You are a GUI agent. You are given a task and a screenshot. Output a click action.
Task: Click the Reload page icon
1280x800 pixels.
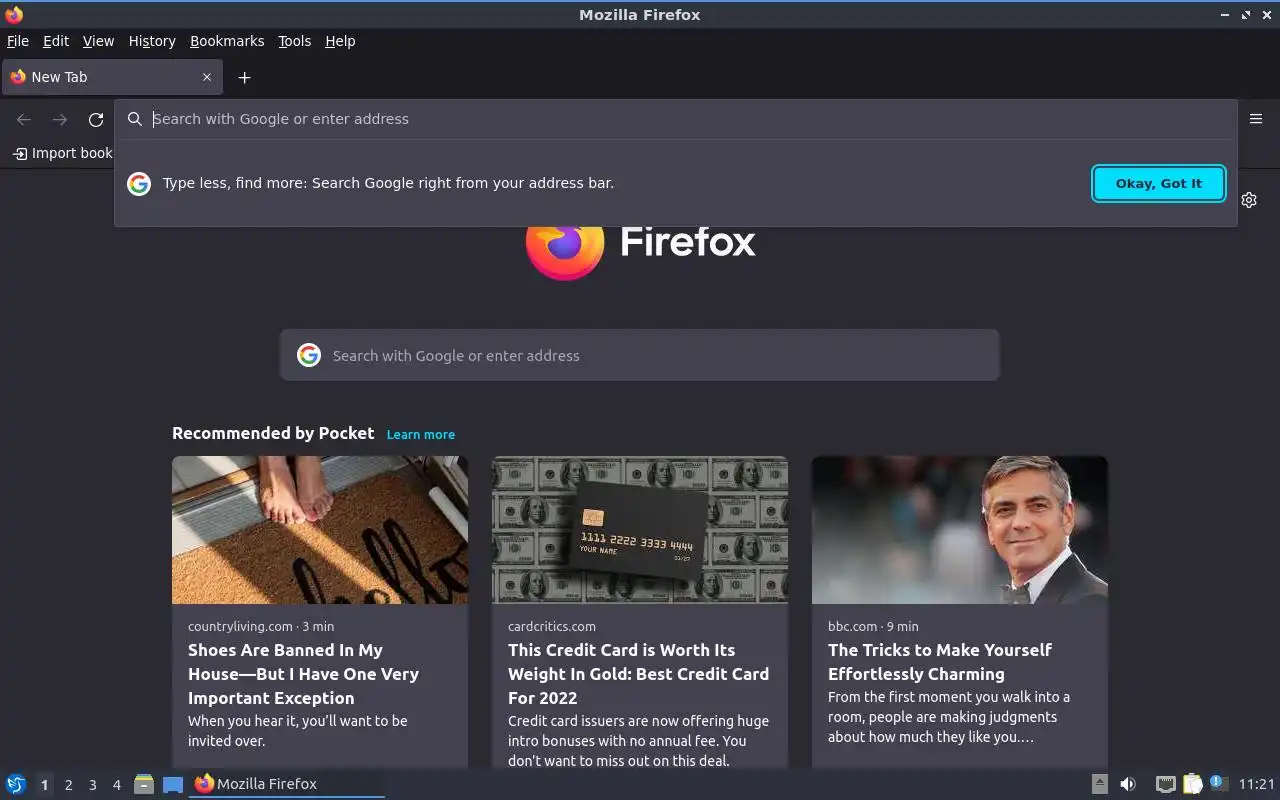96,119
